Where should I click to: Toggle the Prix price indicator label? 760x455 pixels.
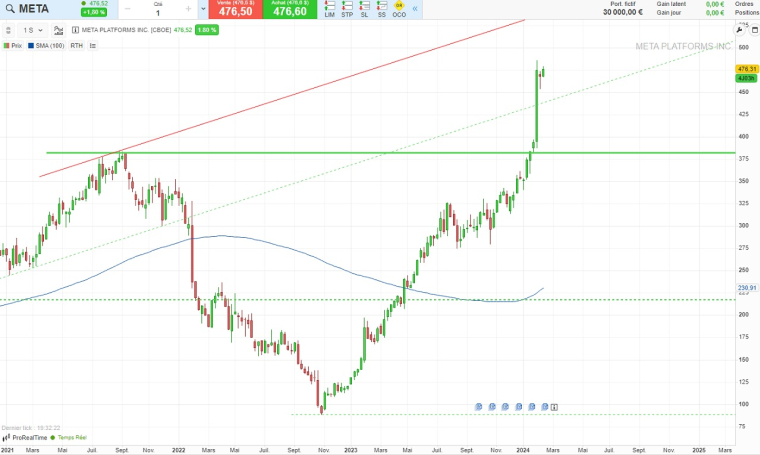(x=13, y=46)
